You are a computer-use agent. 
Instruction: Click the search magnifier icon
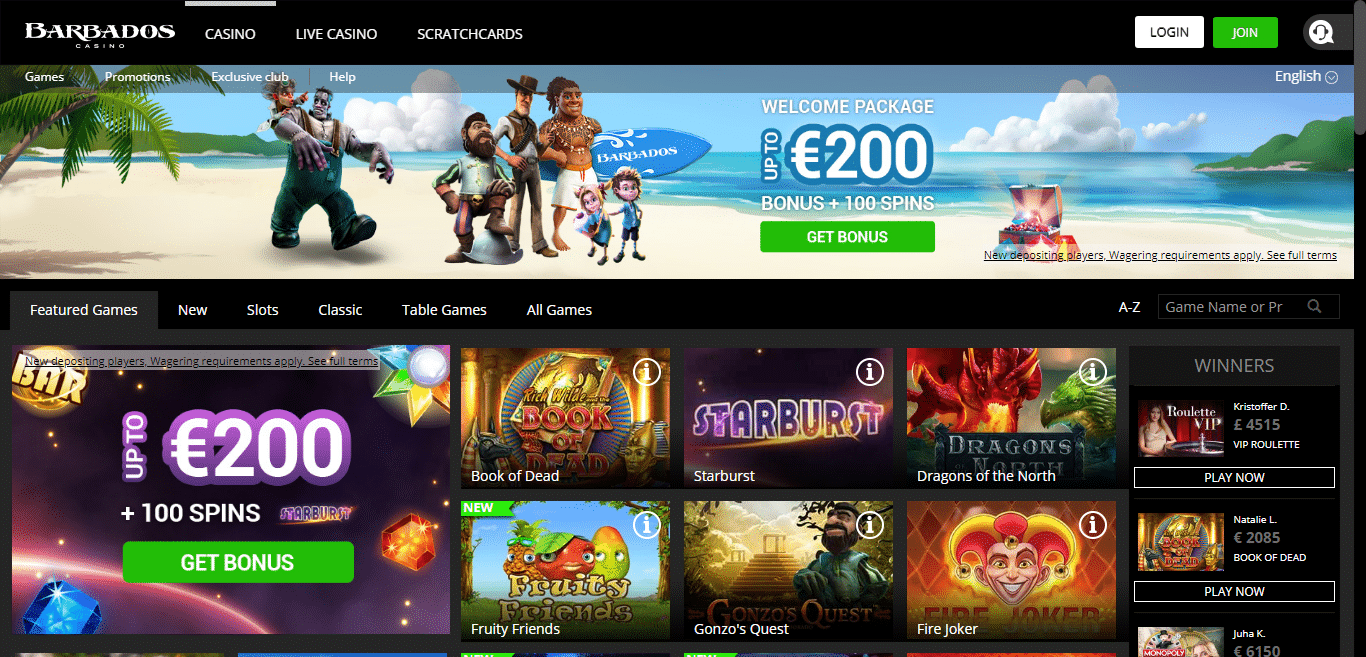[1315, 307]
